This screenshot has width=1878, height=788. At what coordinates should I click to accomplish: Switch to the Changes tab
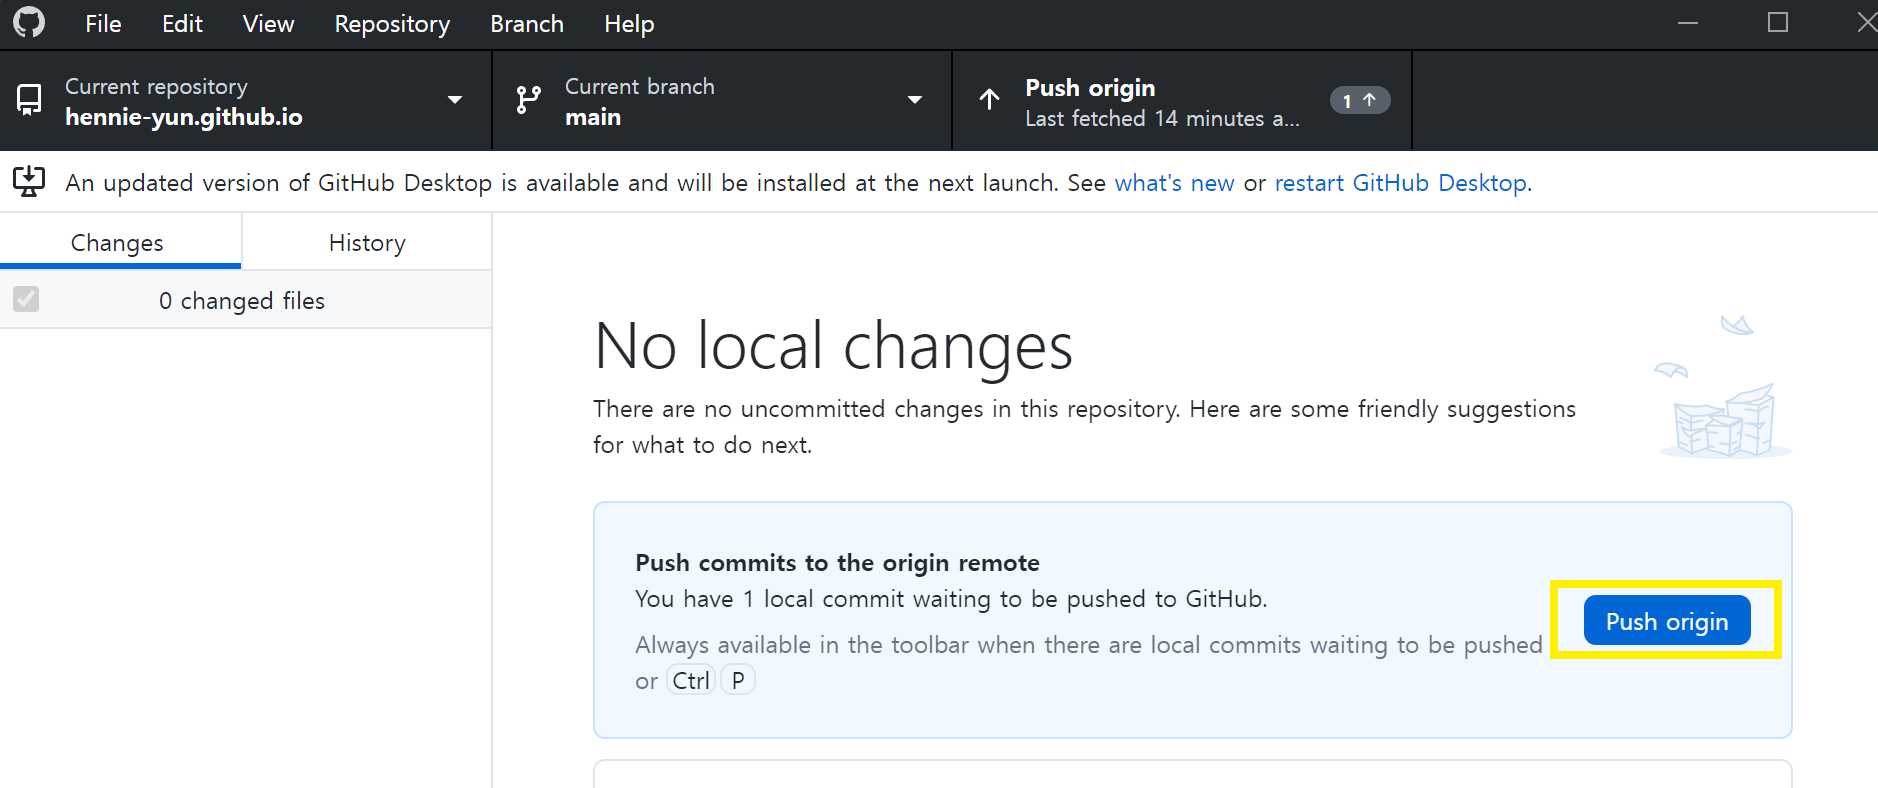point(120,242)
